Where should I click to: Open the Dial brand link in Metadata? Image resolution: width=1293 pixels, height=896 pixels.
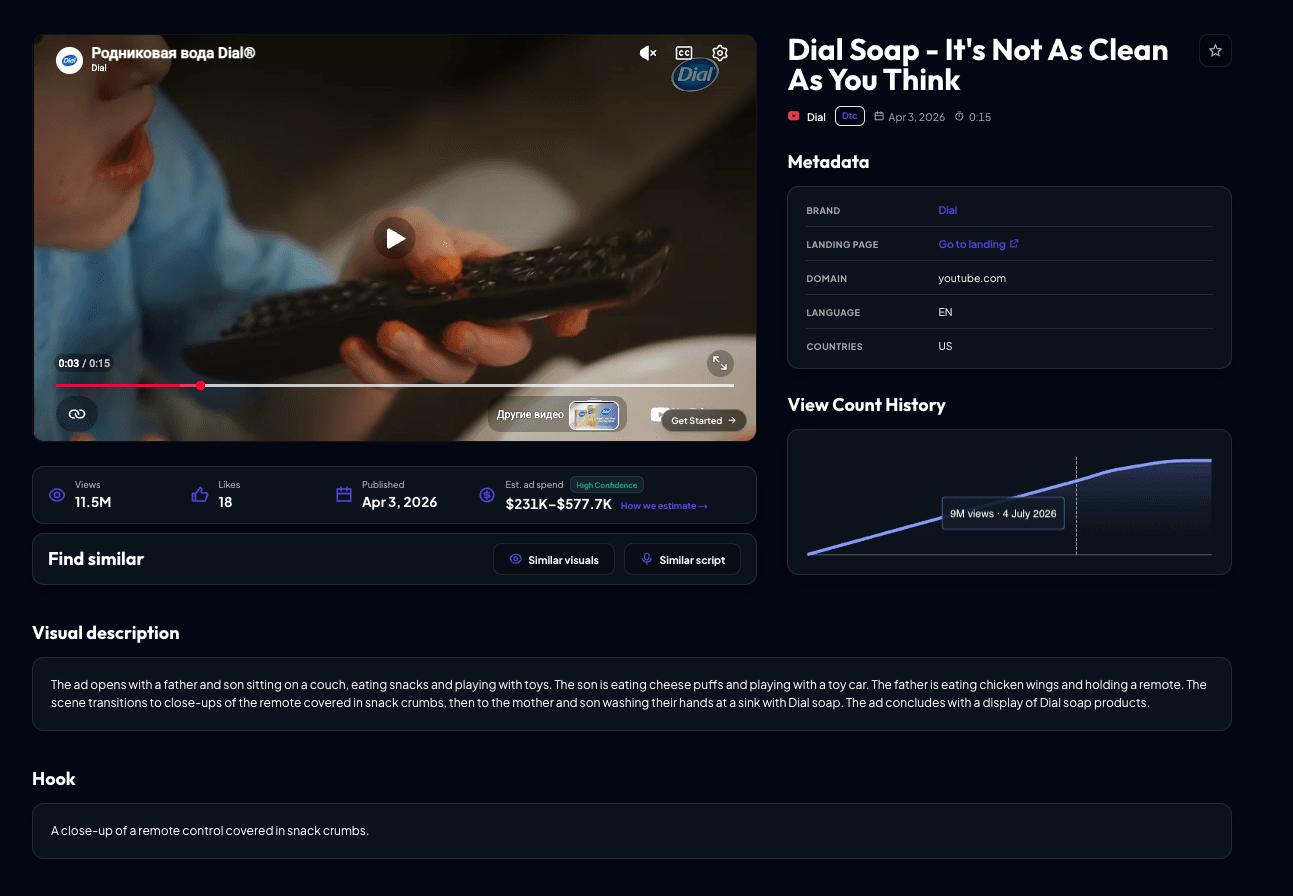point(948,210)
